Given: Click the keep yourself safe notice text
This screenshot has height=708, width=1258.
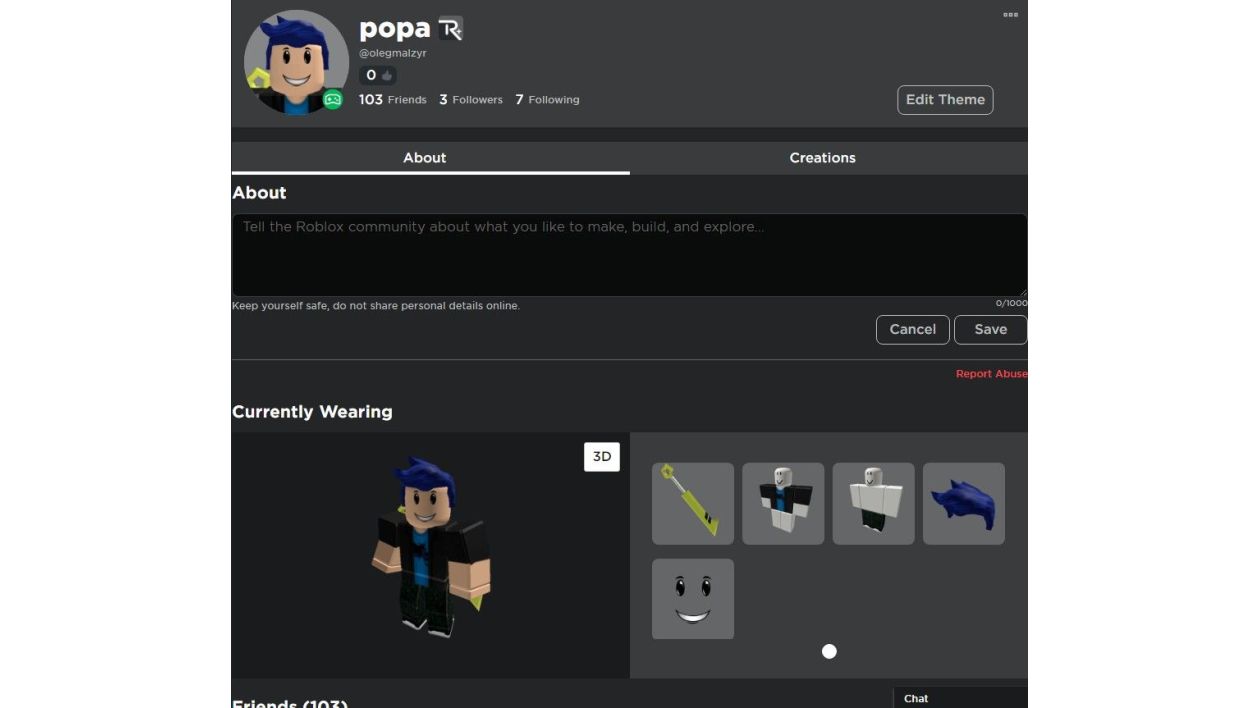Looking at the screenshot, I should pyautogui.click(x=376, y=306).
